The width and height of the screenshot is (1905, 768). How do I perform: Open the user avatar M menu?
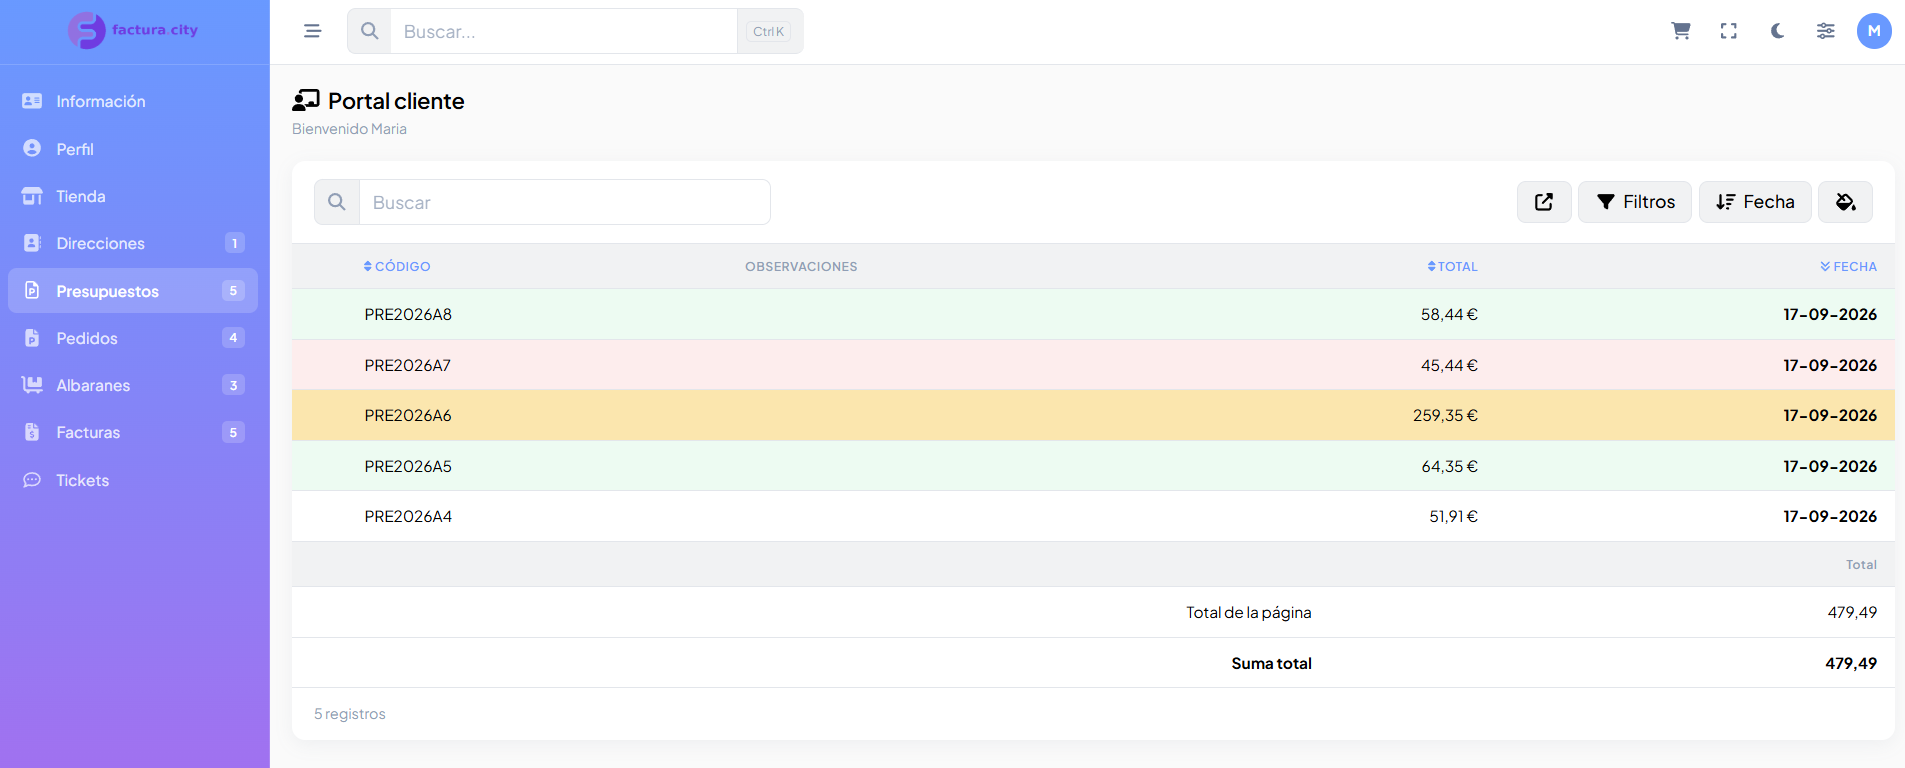(x=1874, y=31)
